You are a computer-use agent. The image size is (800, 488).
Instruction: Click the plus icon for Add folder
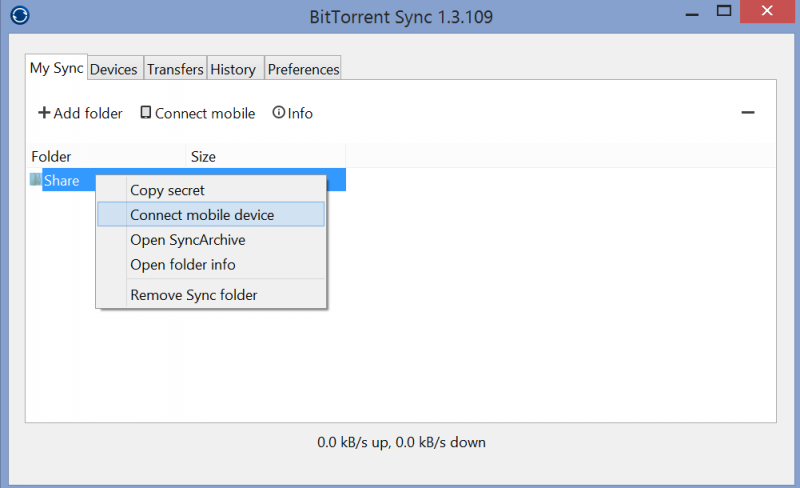(x=44, y=112)
